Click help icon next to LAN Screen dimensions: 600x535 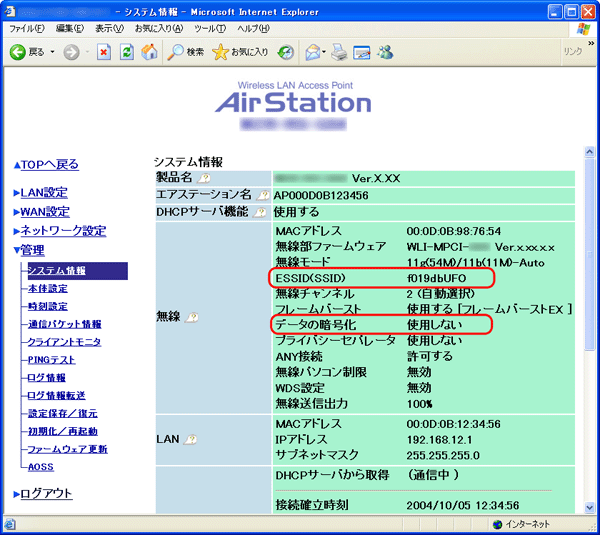[190, 440]
